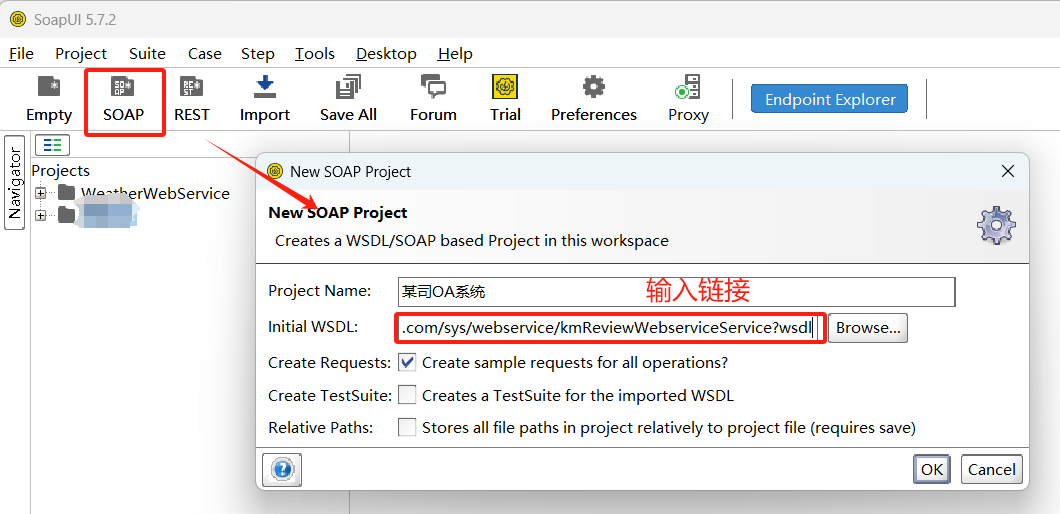Click the SOAP project toolbar icon
The height and width of the screenshot is (514, 1060).
tap(124, 100)
